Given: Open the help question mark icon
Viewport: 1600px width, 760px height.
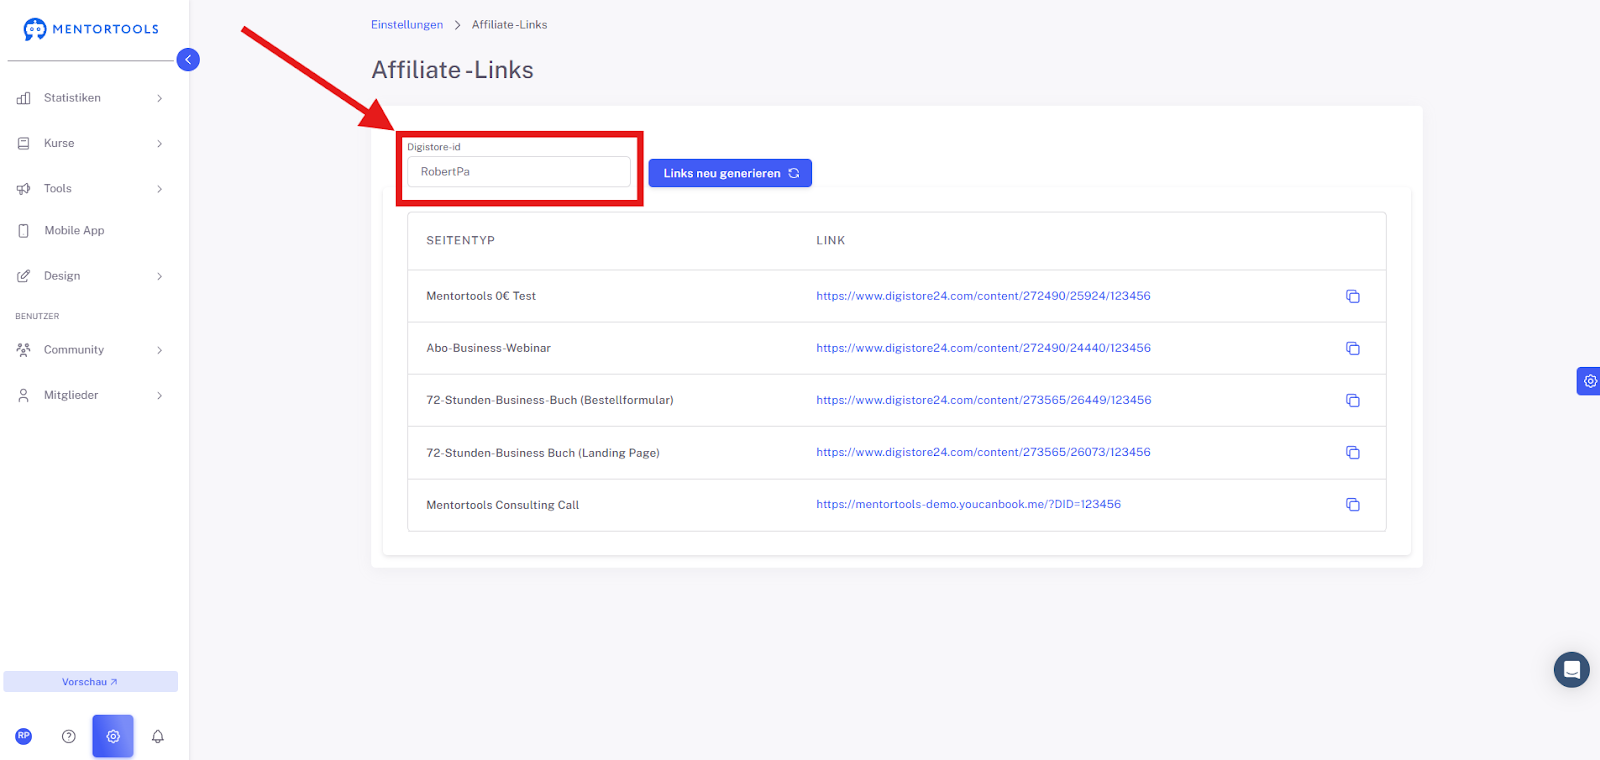Looking at the screenshot, I should point(69,736).
